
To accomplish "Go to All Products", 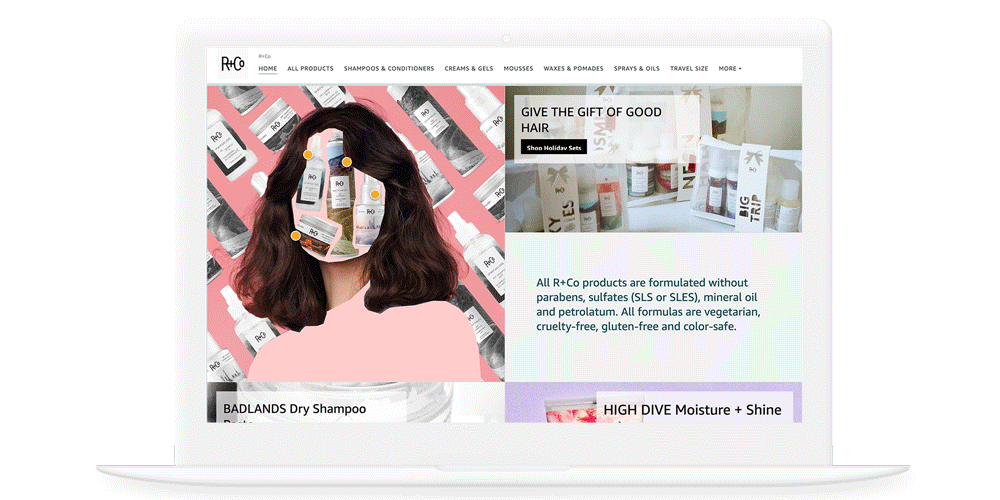I will [310, 68].
